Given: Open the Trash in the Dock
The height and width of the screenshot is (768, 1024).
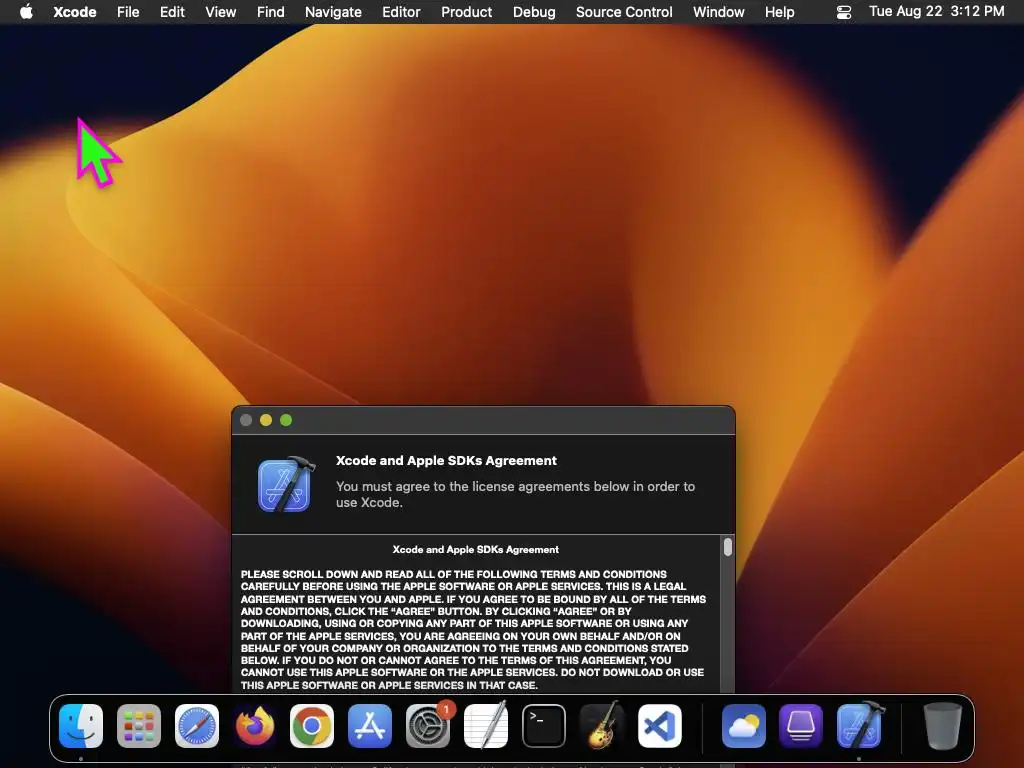Looking at the screenshot, I should click(942, 726).
